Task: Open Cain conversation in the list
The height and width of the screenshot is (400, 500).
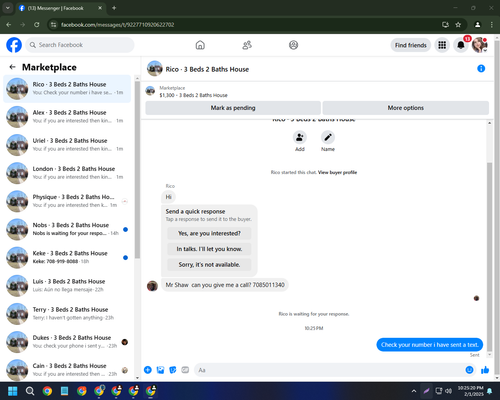Action: 67,369
